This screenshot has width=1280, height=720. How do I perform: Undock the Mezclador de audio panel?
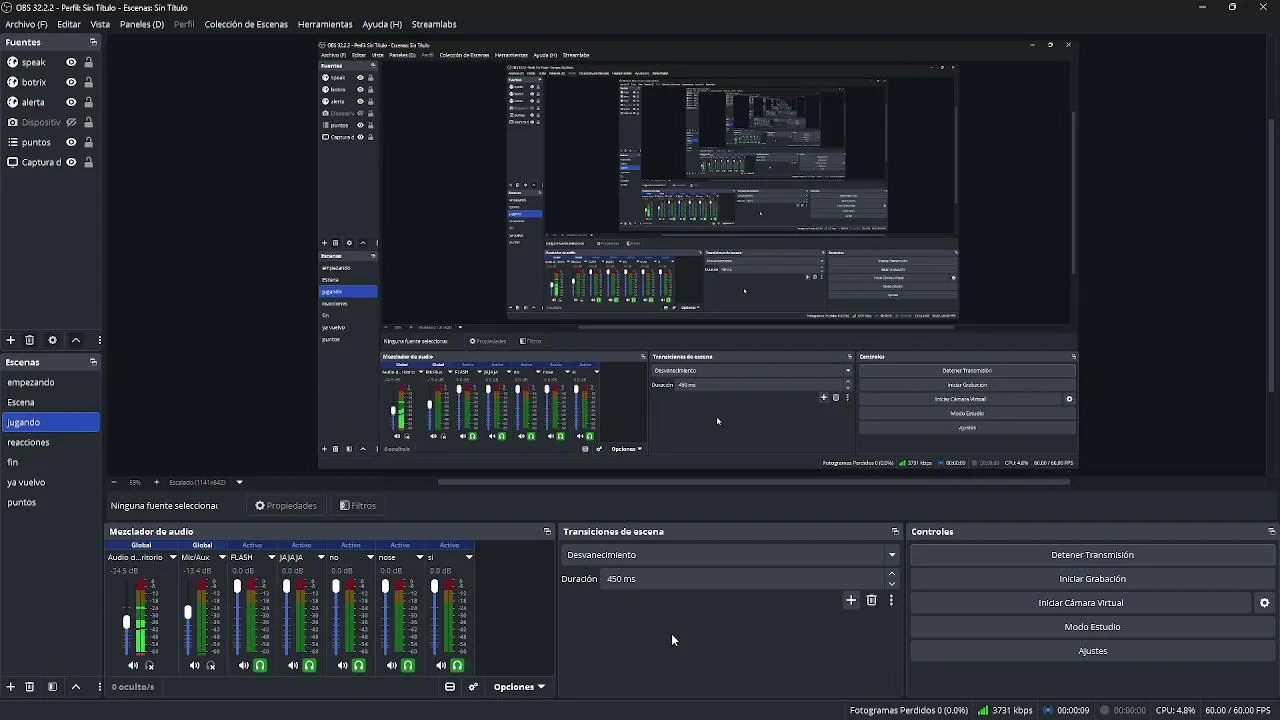(547, 531)
